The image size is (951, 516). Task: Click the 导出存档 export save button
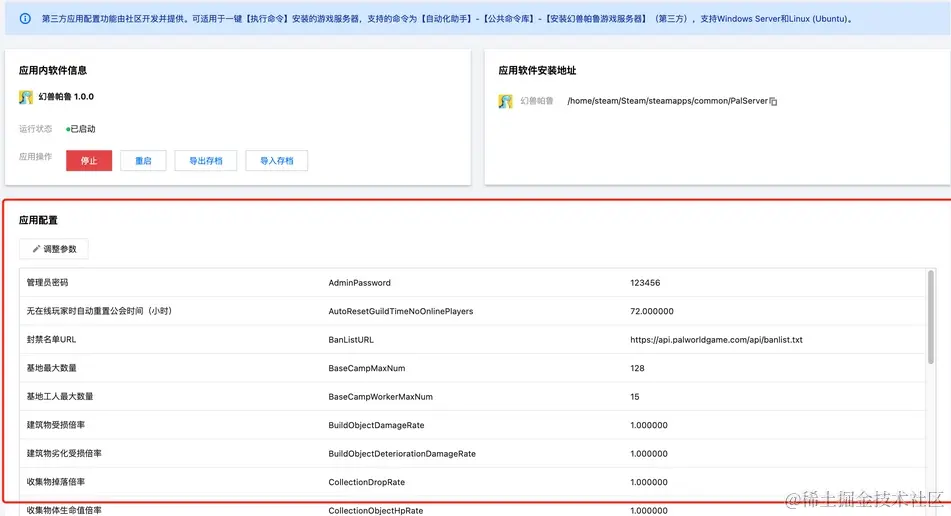206,161
